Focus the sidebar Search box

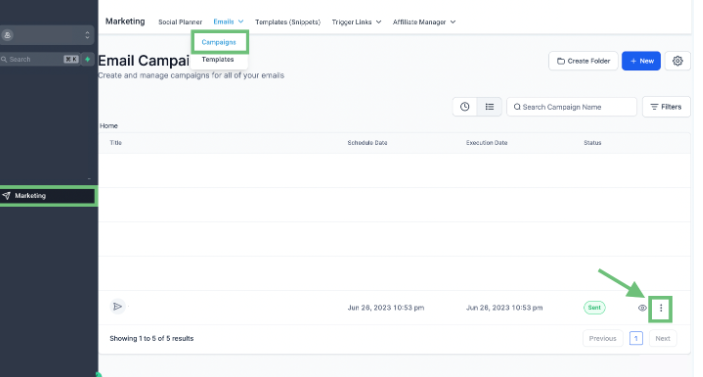coord(39,59)
